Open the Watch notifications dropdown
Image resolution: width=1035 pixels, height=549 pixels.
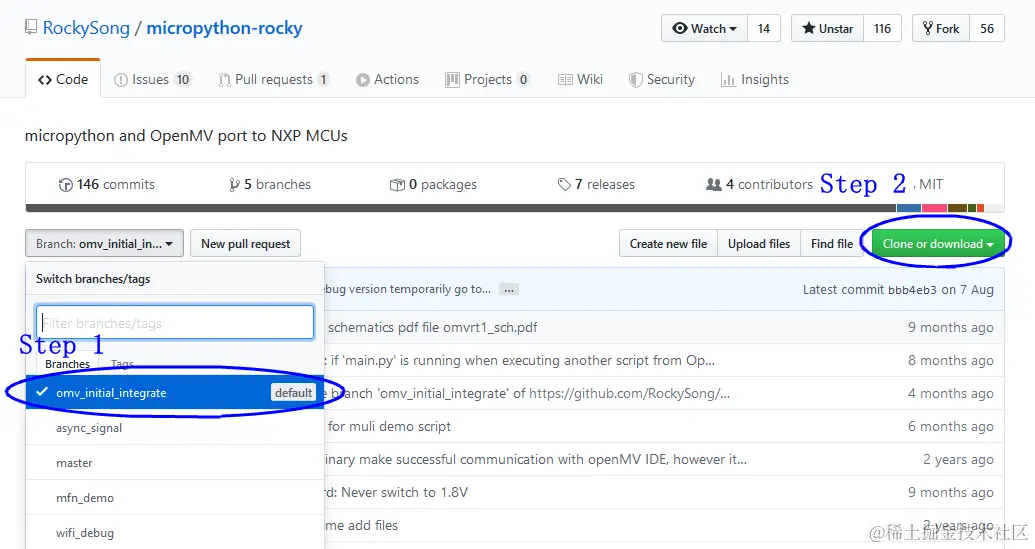click(x=704, y=28)
